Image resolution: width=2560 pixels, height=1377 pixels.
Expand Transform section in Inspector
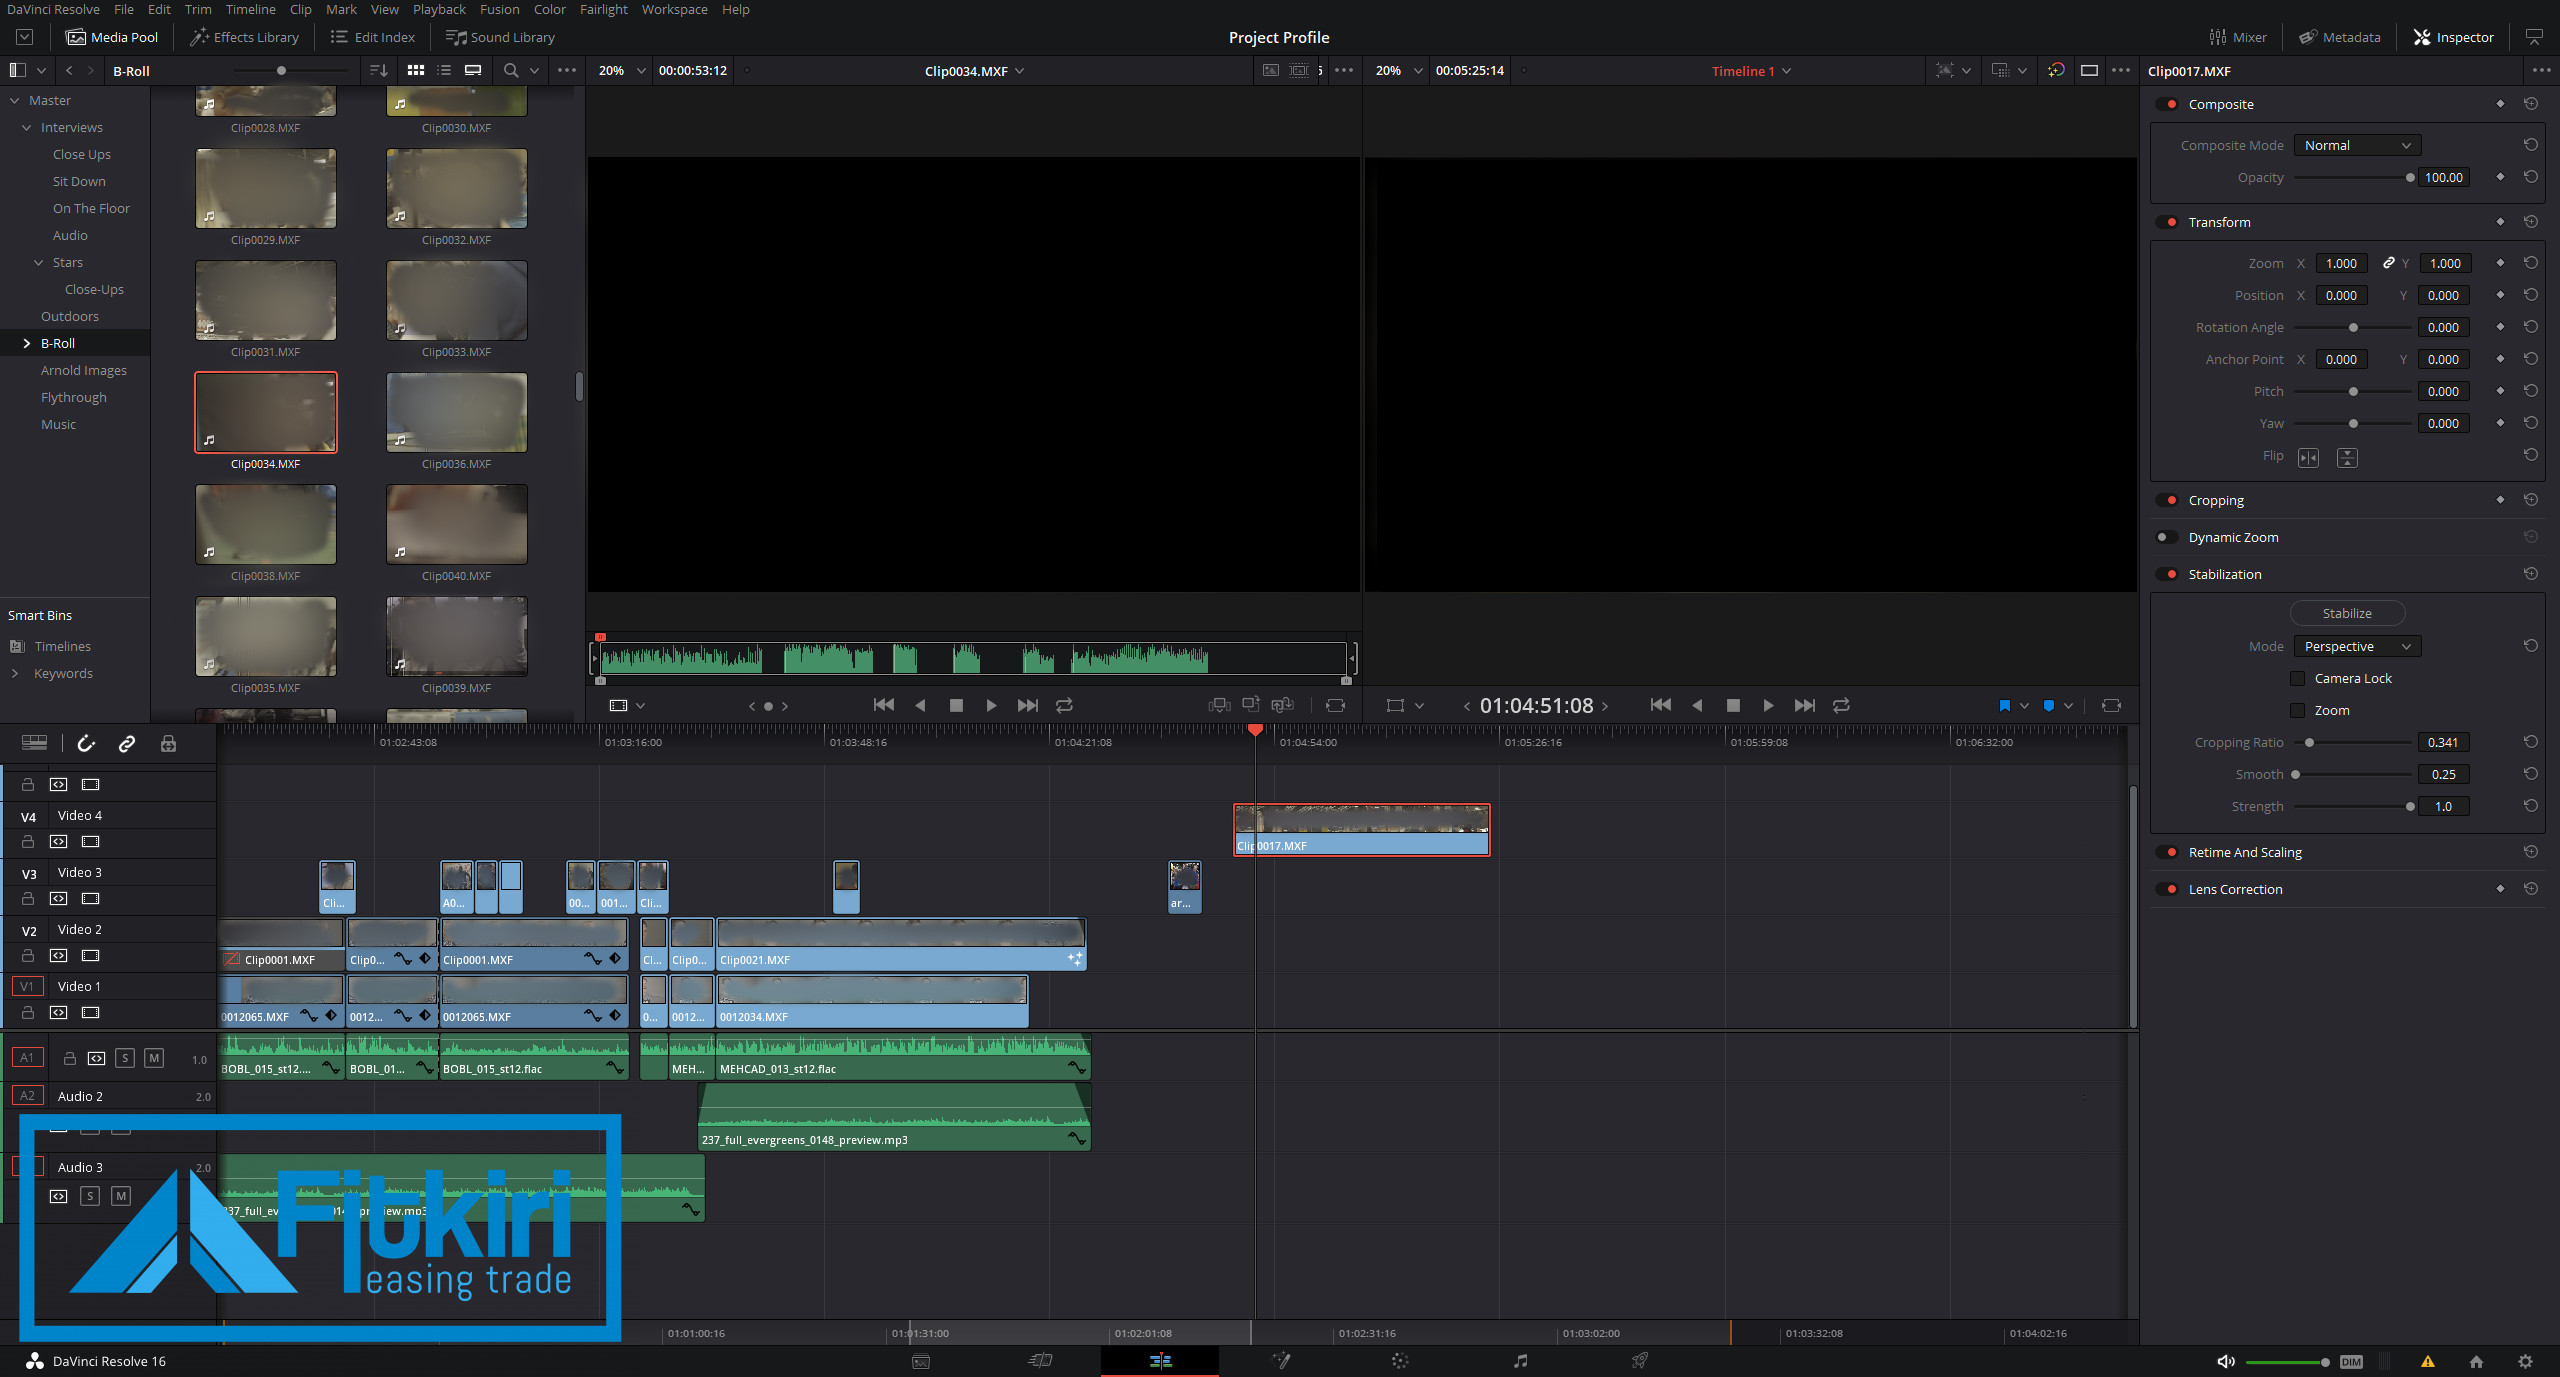(2218, 222)
